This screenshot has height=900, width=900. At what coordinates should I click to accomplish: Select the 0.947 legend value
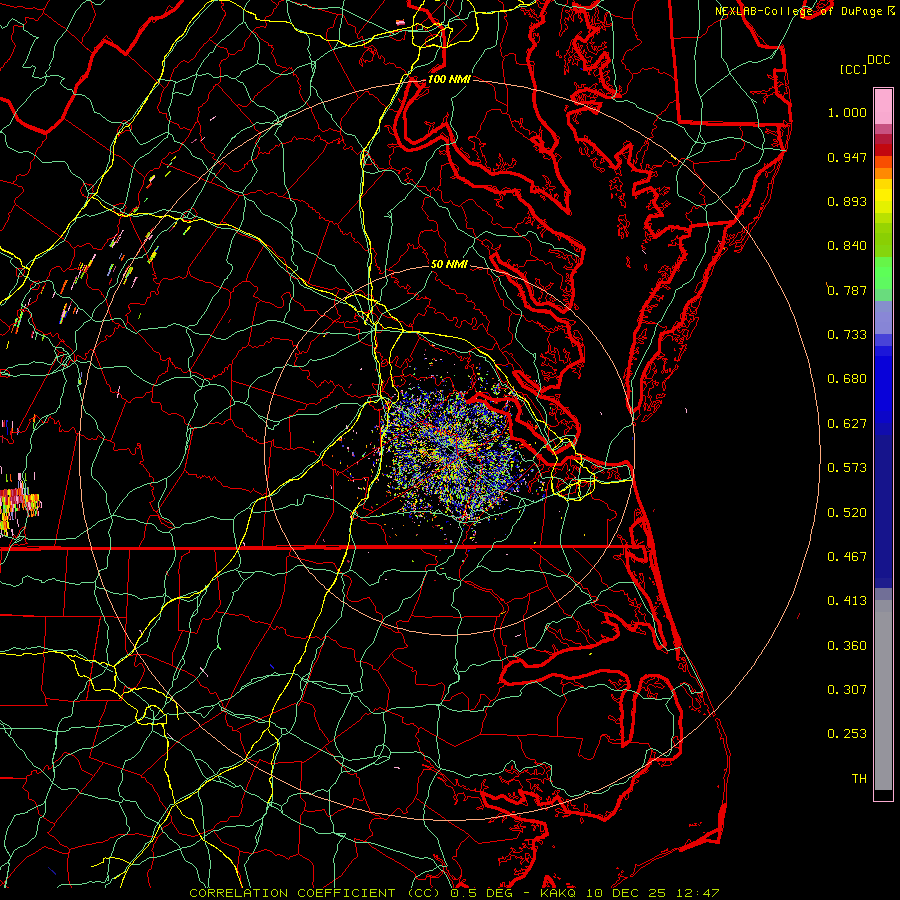point(847,157)
